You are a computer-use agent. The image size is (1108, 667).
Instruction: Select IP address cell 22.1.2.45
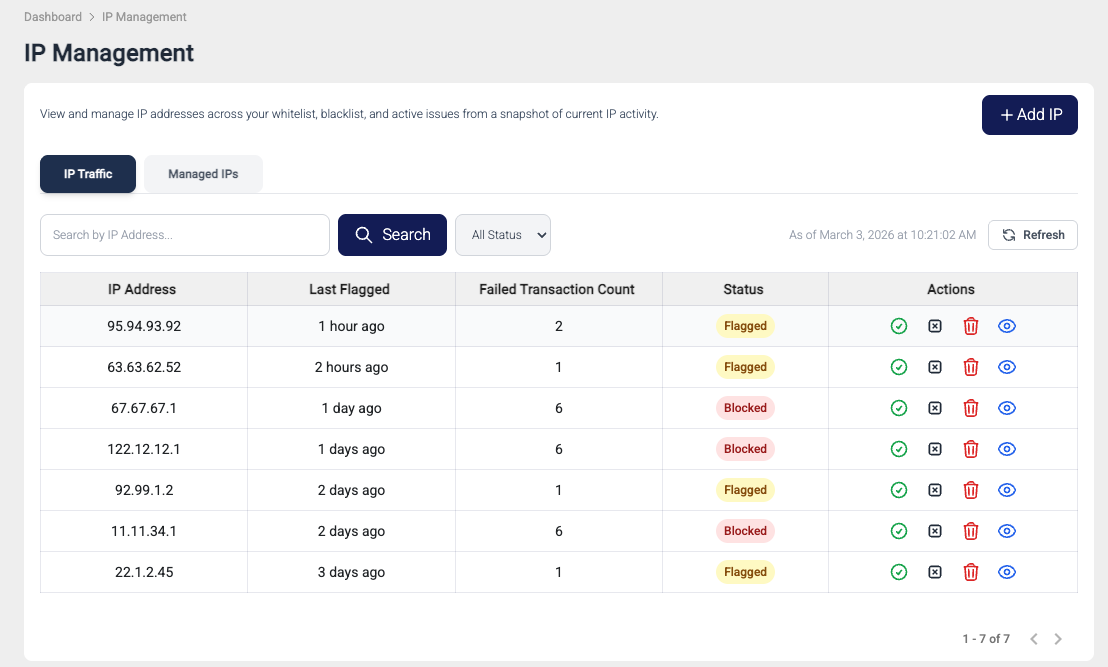143,572
